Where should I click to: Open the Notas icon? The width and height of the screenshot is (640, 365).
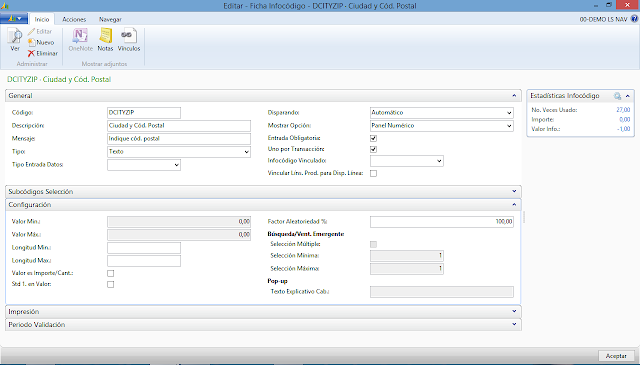click(x=105, y=40)
